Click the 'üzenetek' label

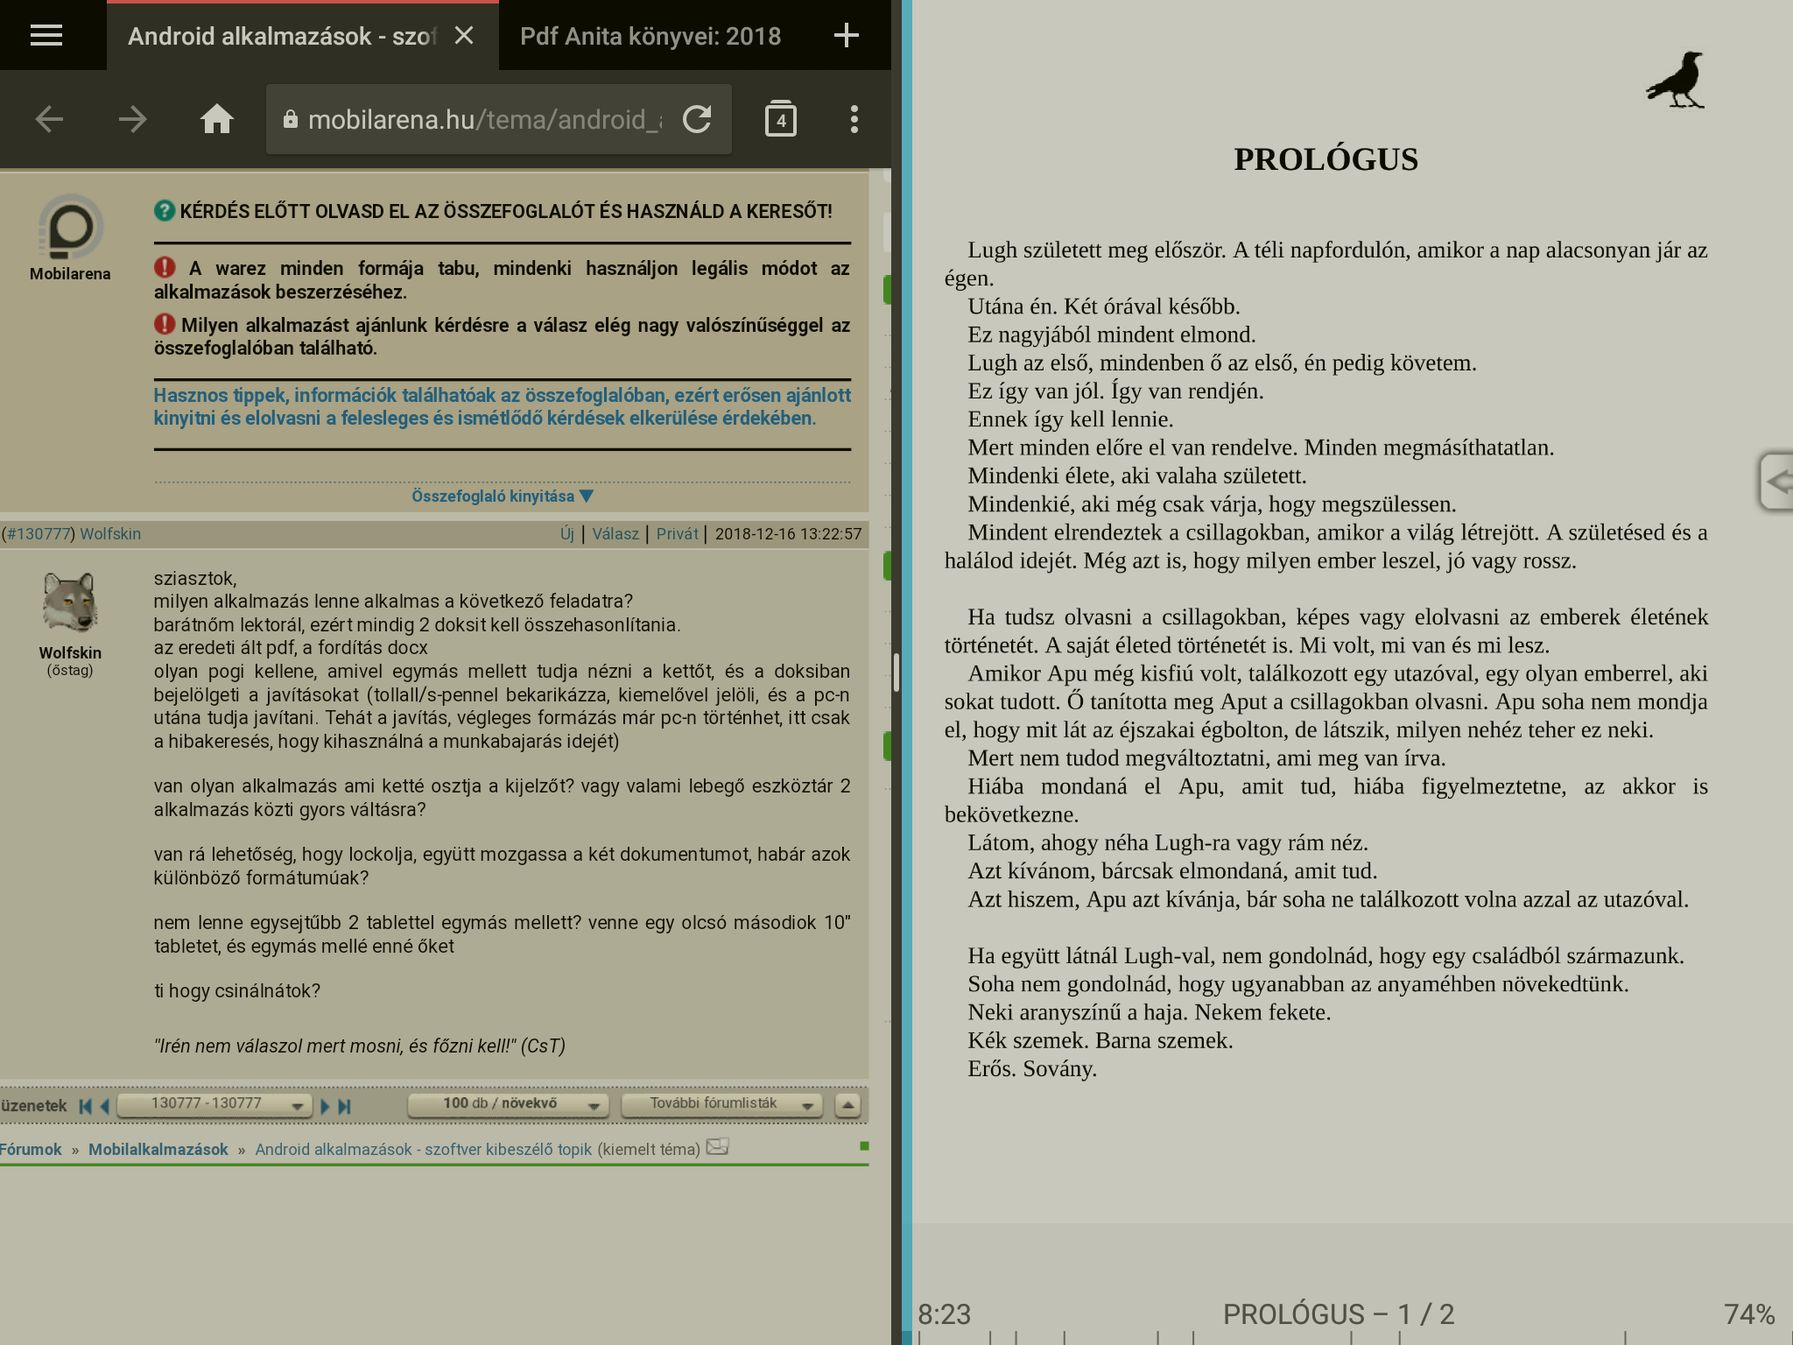[x=34, y=1106]
